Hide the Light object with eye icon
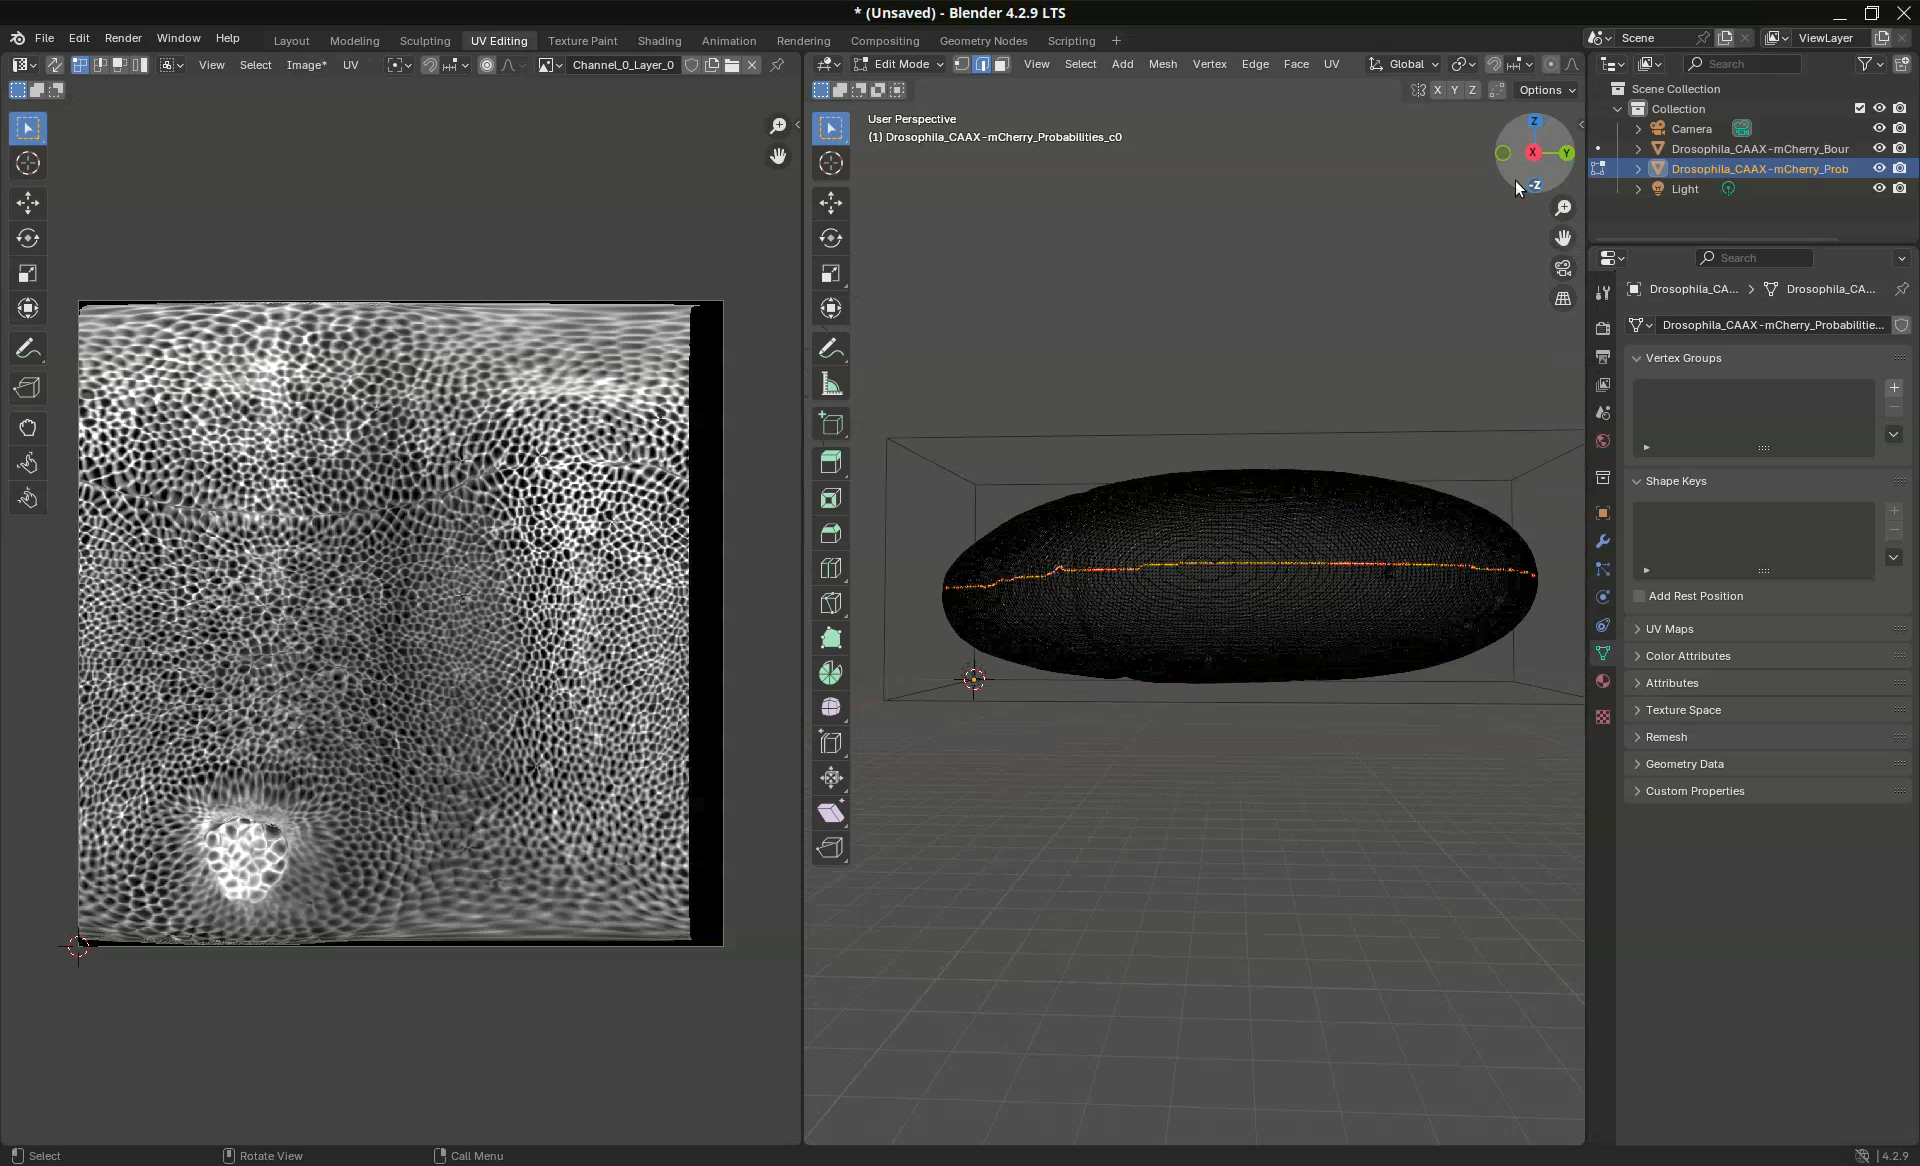 click(x=1879, y=188)
